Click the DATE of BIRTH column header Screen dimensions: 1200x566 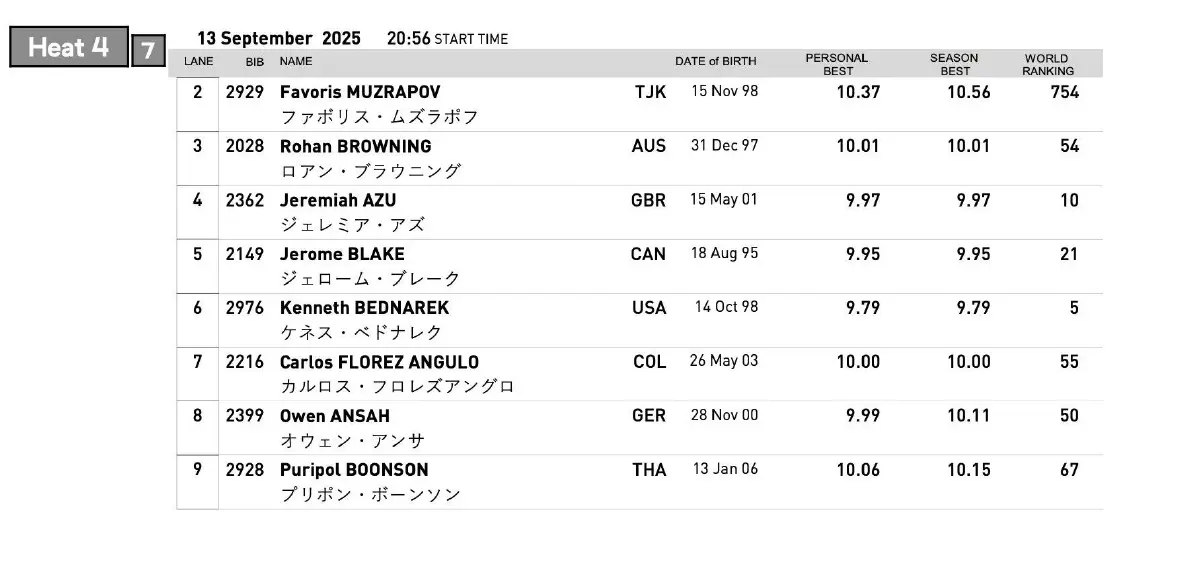click(715, 62)
